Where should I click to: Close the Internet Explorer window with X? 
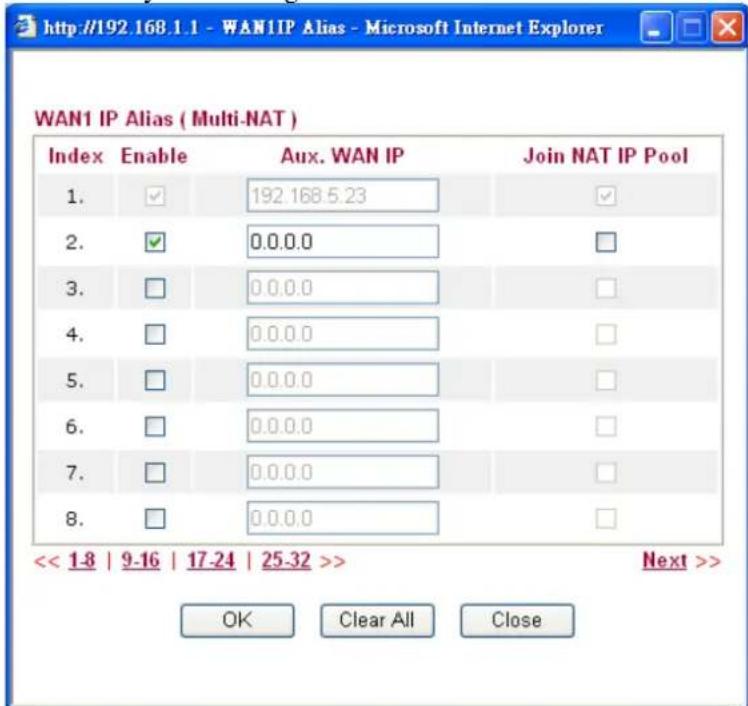[727, 28]
